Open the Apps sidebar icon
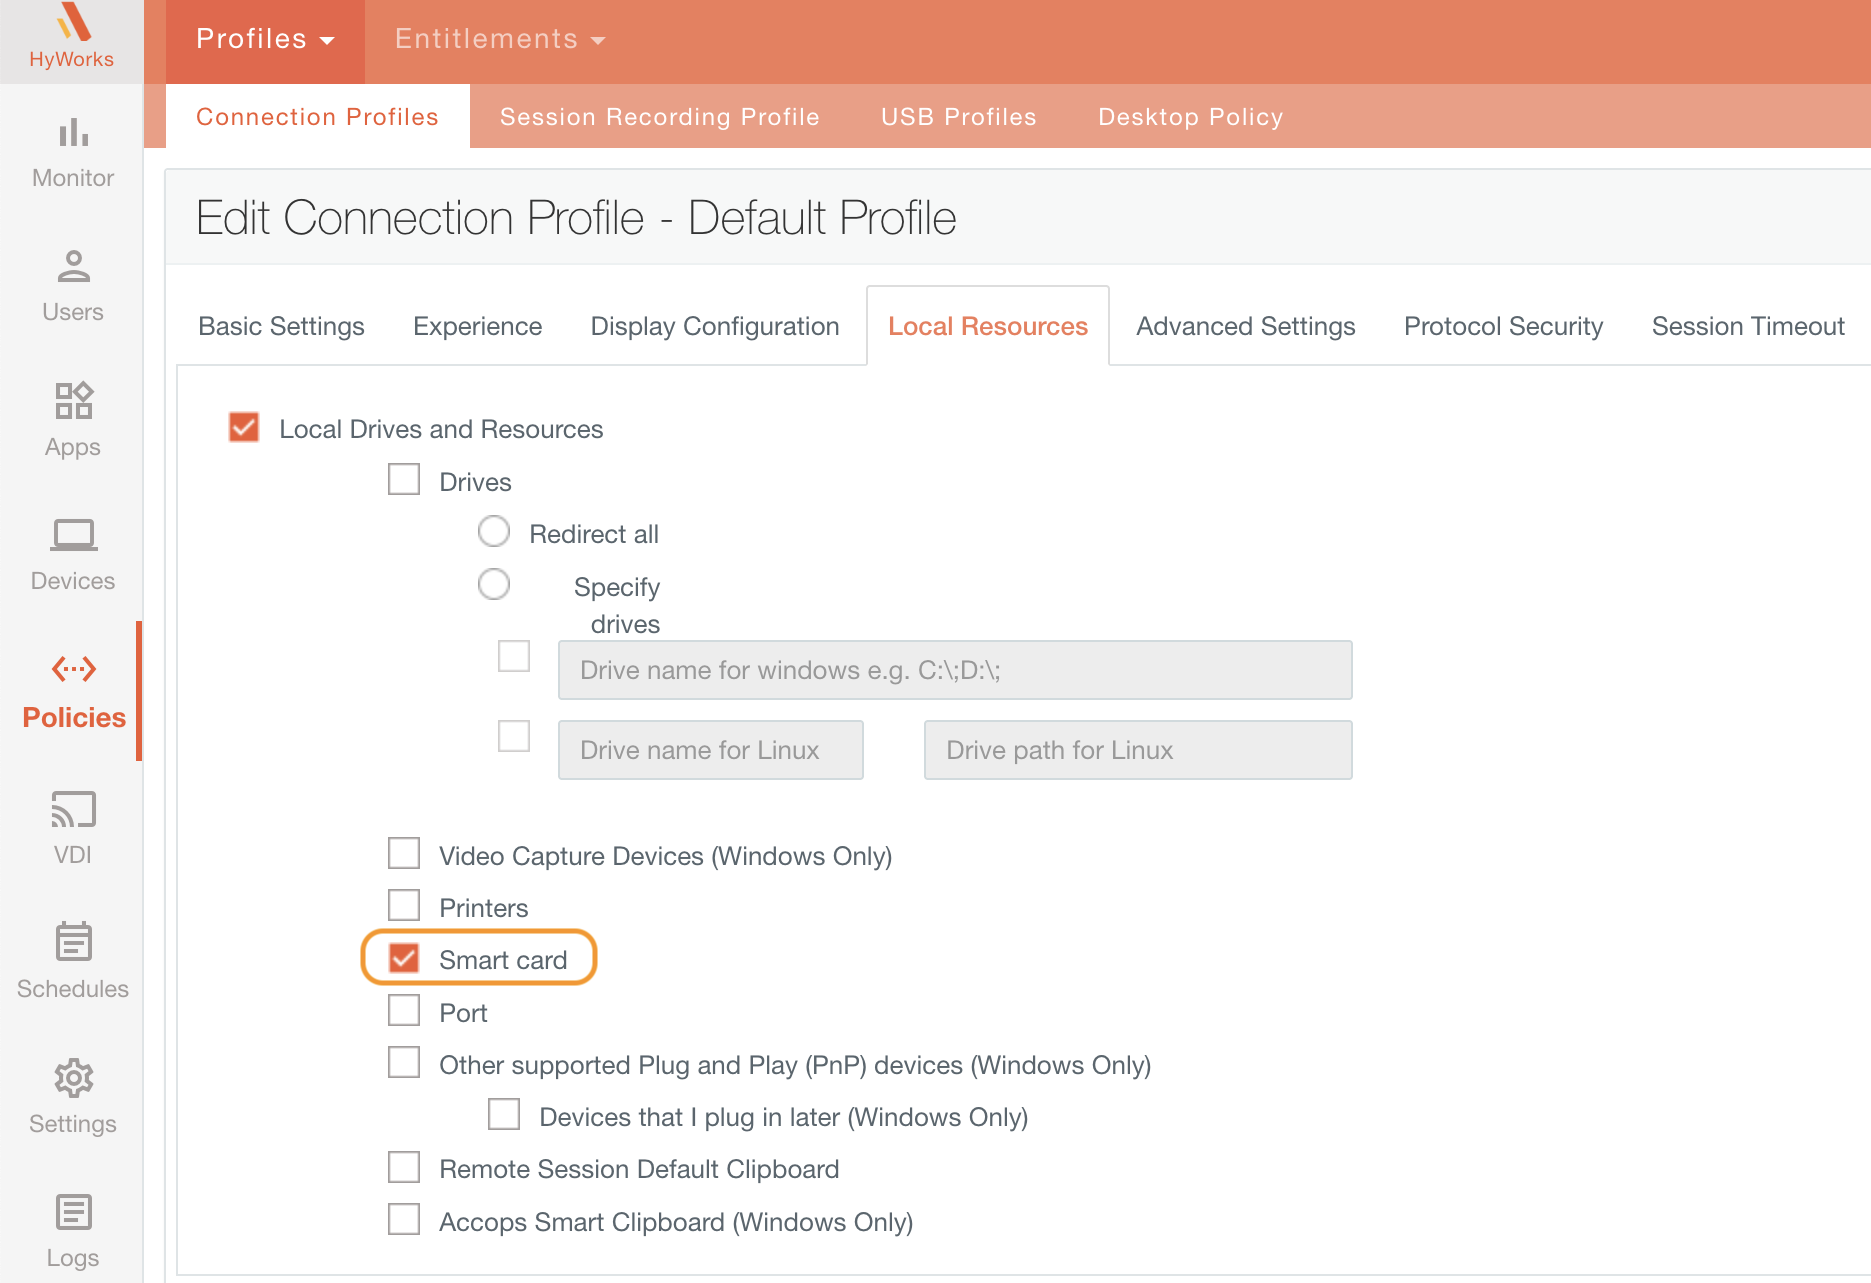 [73, 401]
